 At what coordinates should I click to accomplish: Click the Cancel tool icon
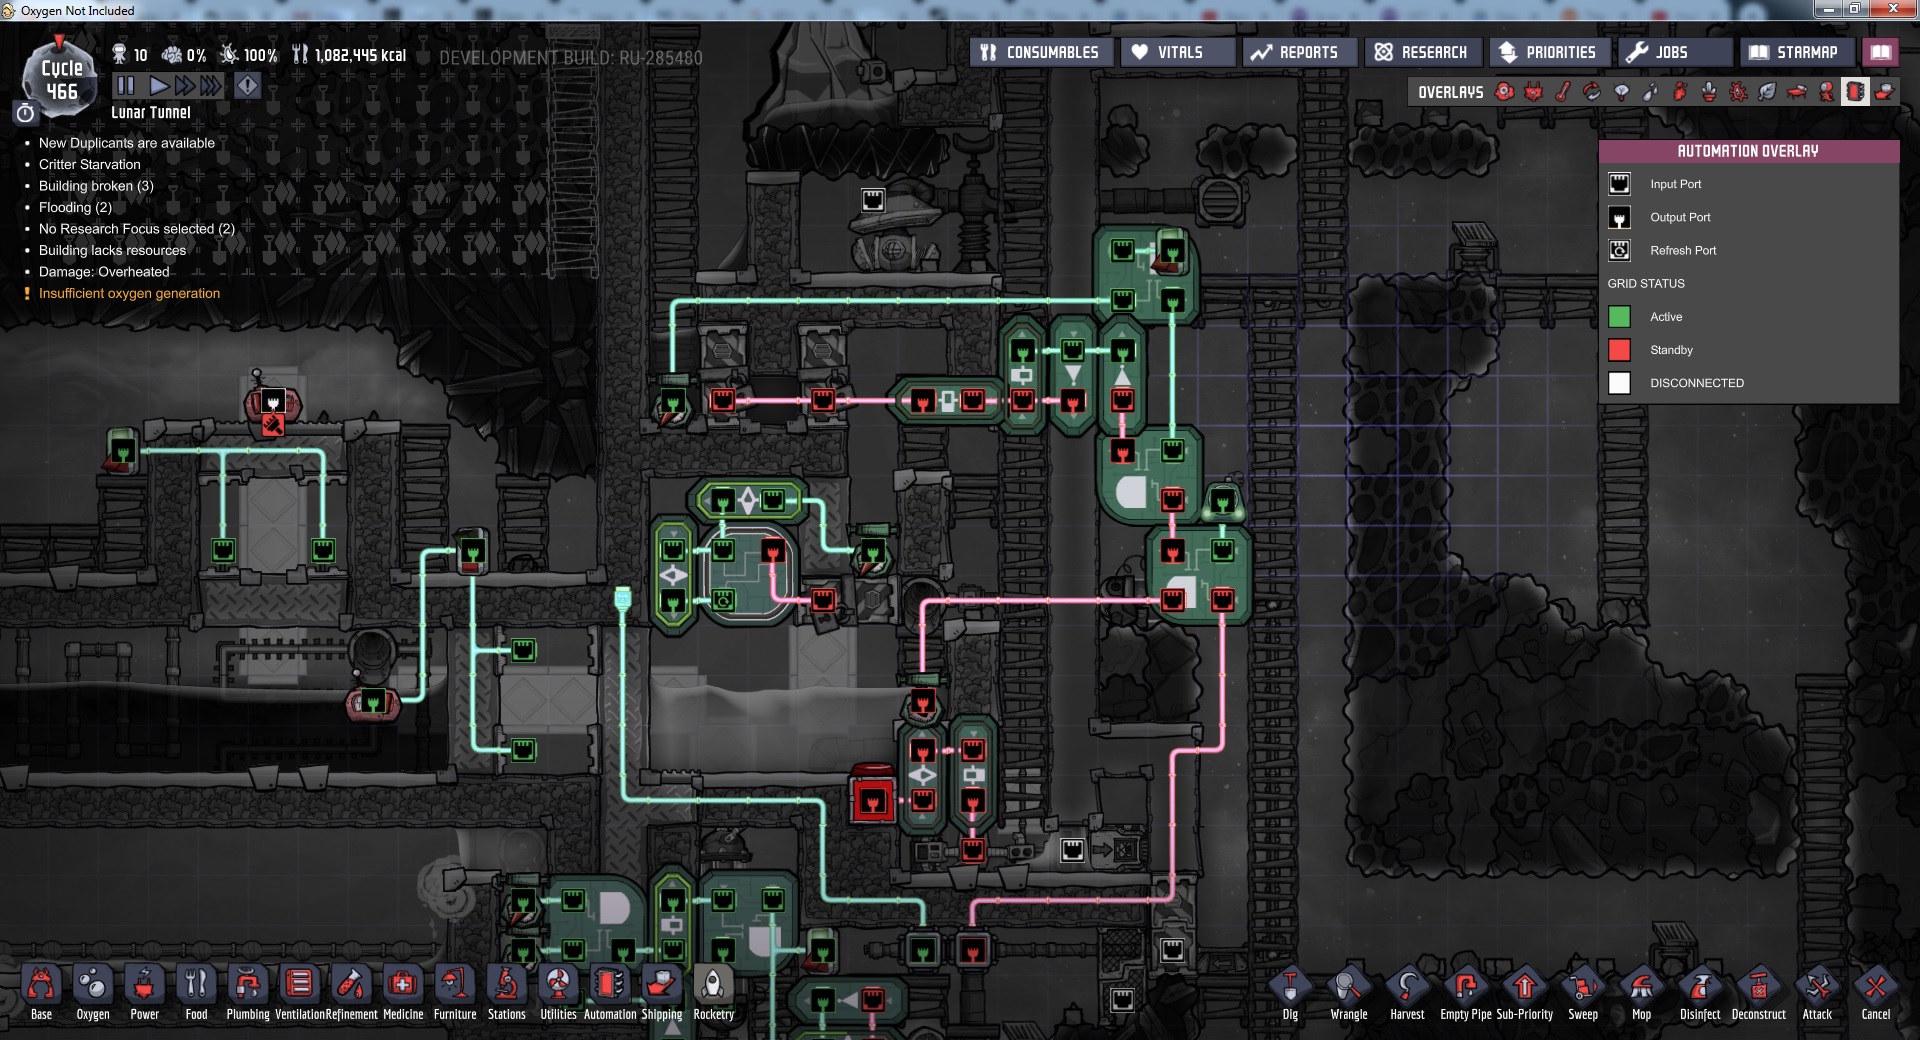click(1875, 988)
